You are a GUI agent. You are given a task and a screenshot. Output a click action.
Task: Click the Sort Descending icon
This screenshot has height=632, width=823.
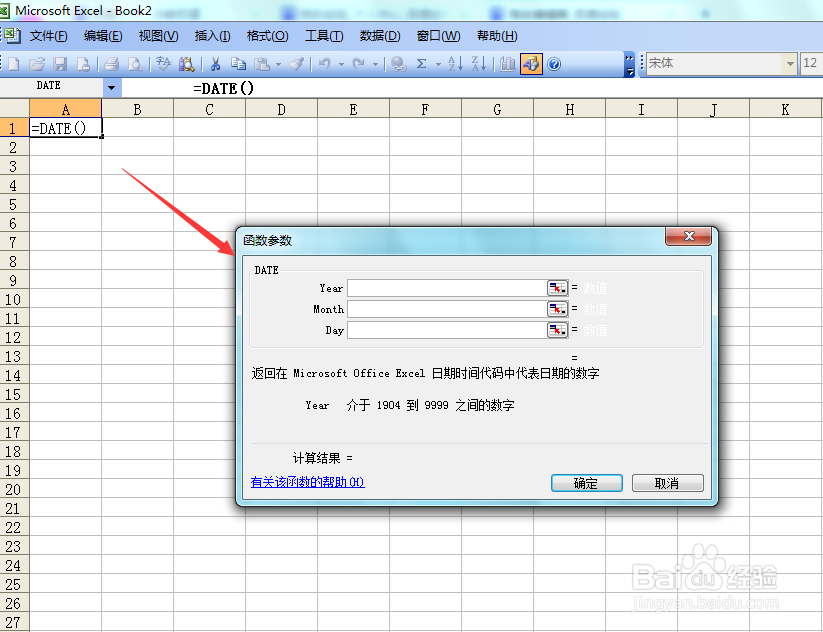479,64
